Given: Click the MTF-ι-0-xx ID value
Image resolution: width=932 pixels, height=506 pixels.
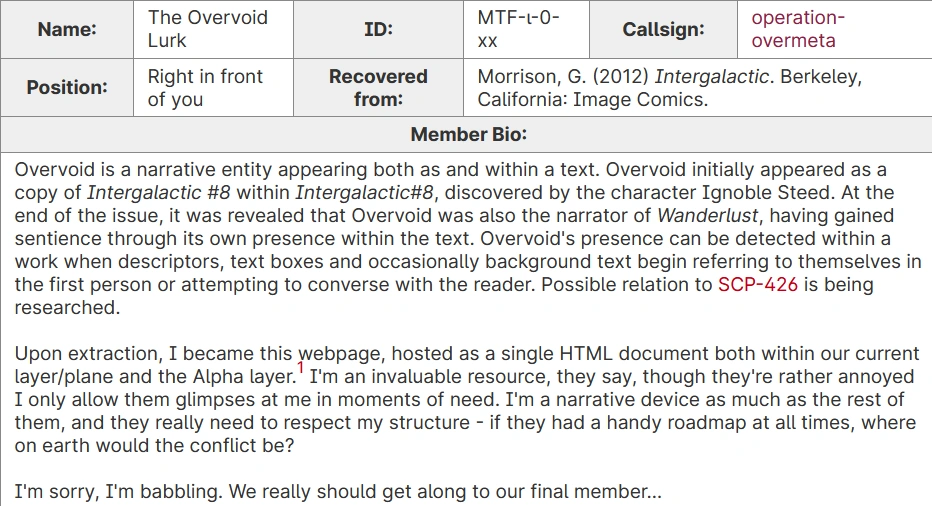Looking at the screenshot, I should pyautogui.click(x=518, y=29).
